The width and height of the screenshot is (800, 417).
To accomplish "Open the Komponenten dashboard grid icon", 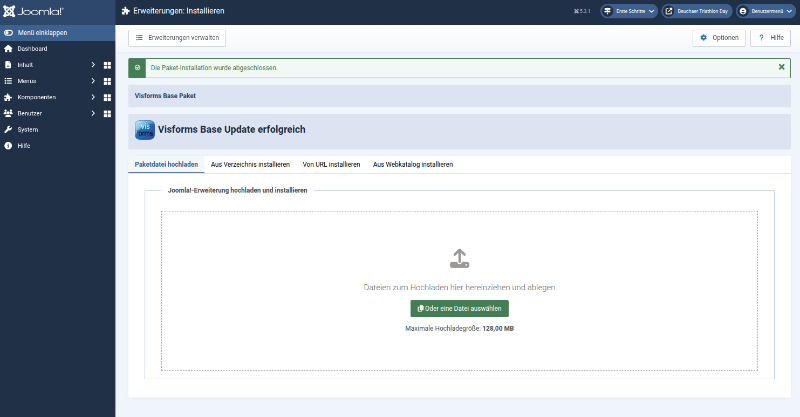I will coord(107,97).
